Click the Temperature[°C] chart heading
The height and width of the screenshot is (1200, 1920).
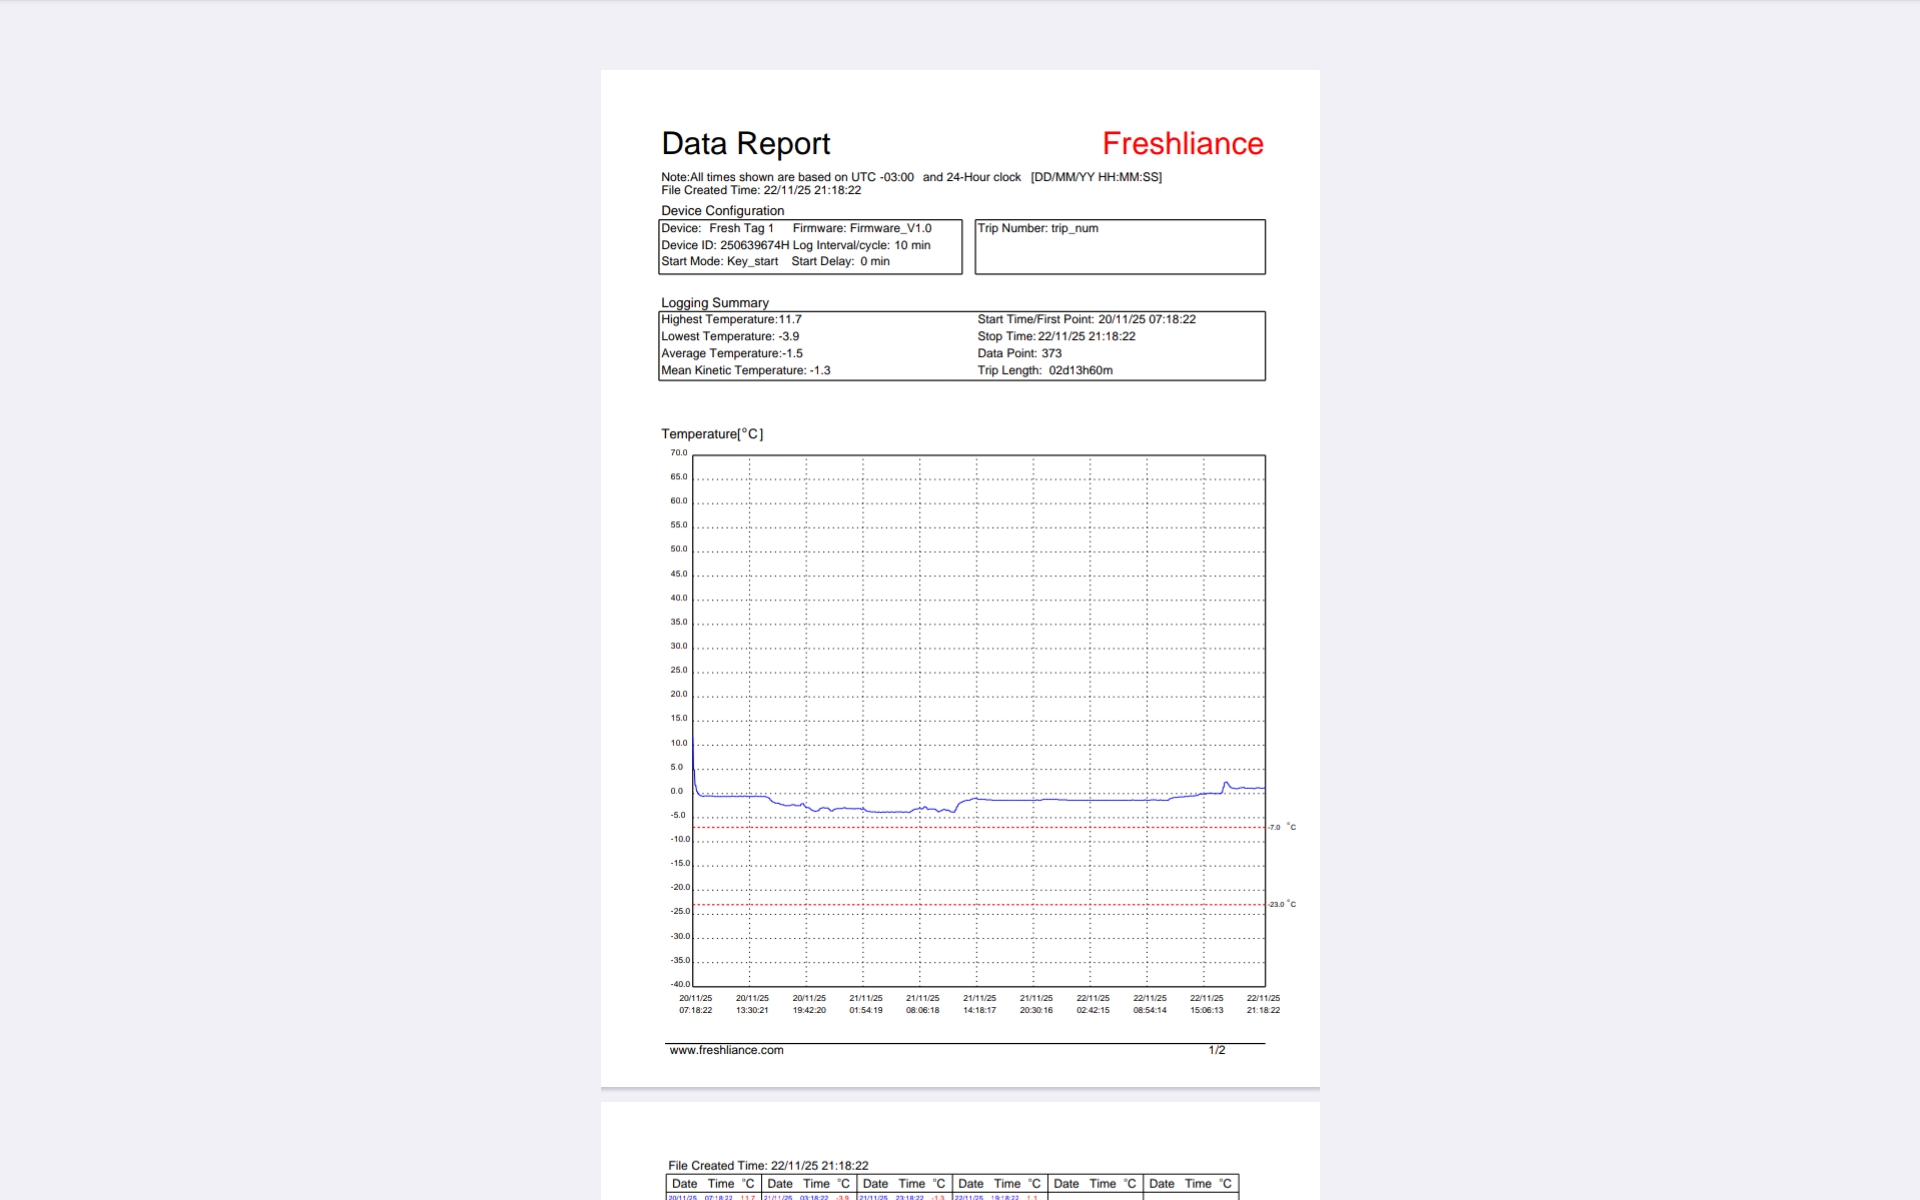712,434
